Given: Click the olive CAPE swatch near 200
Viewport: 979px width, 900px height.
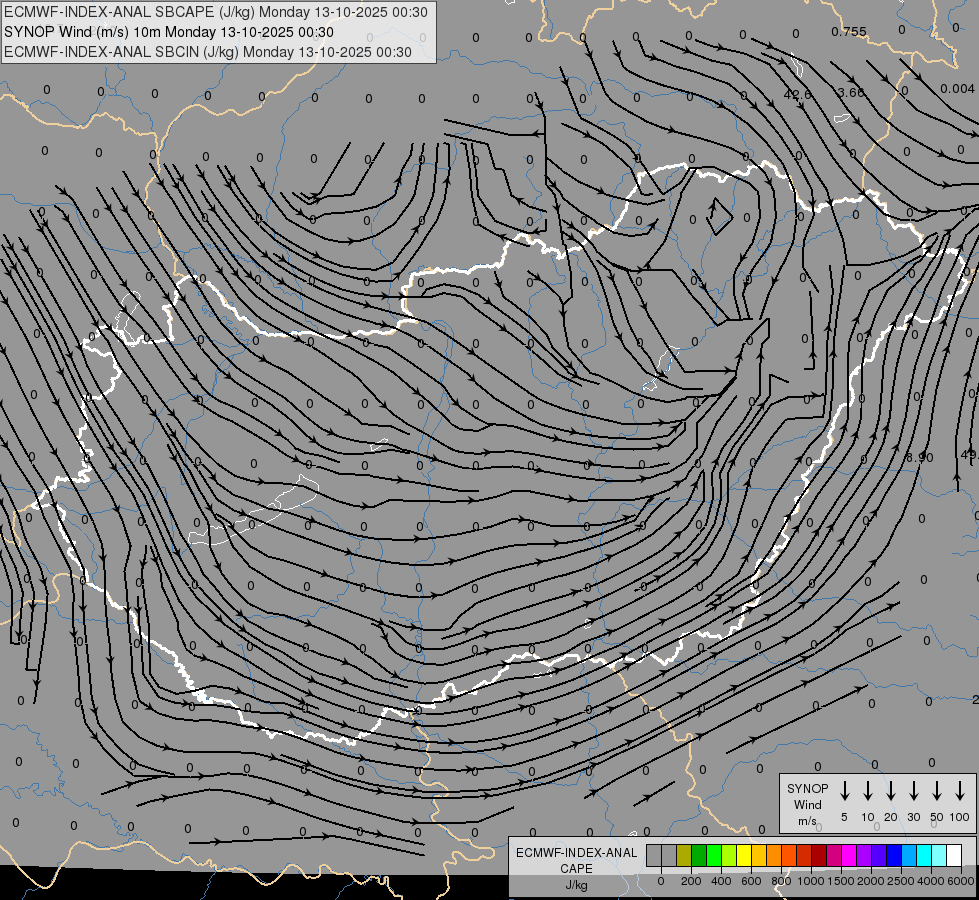Looking at the screenshot, I should tap(684, 855).
